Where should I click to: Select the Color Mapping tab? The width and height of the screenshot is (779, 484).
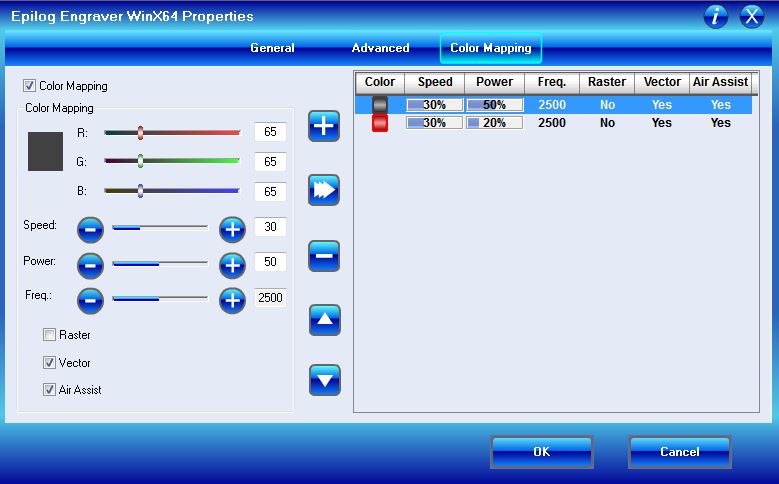click(x=491, y=48)
